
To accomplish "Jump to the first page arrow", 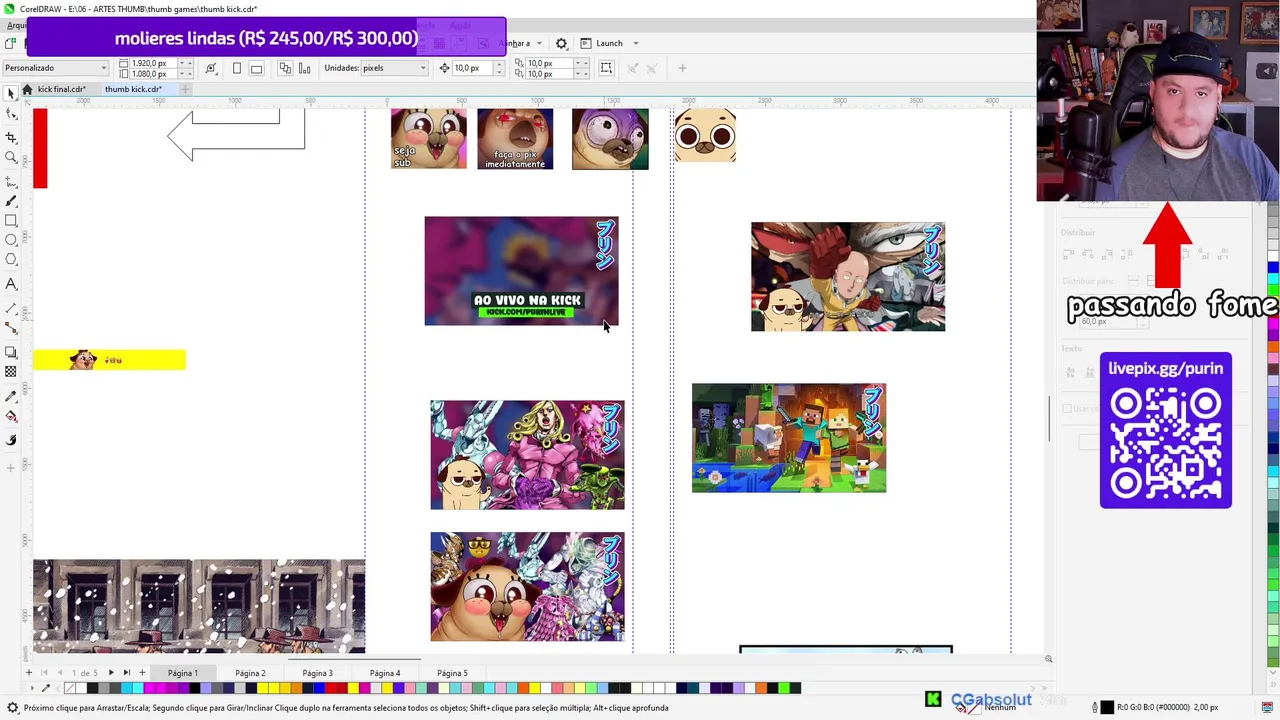I will pyautogui.click(x=44, y=673).
